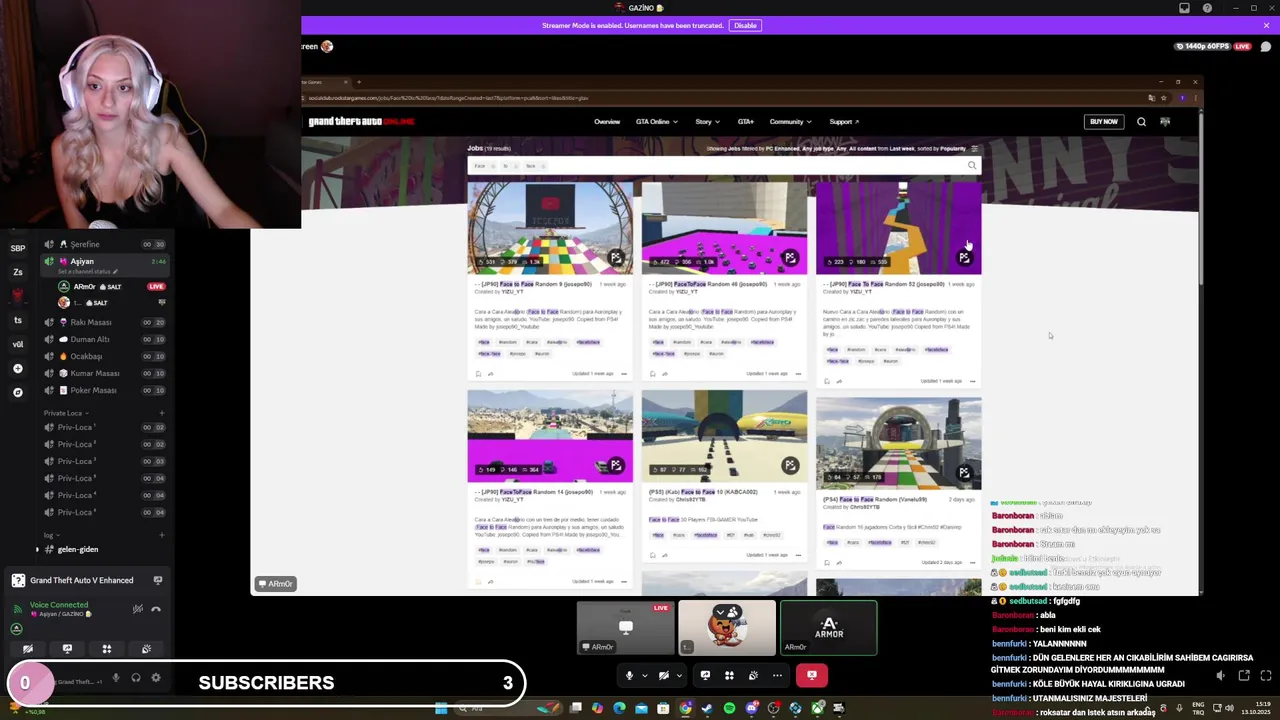
Task: Open the SBP server icon
Action: click(17, 248)
